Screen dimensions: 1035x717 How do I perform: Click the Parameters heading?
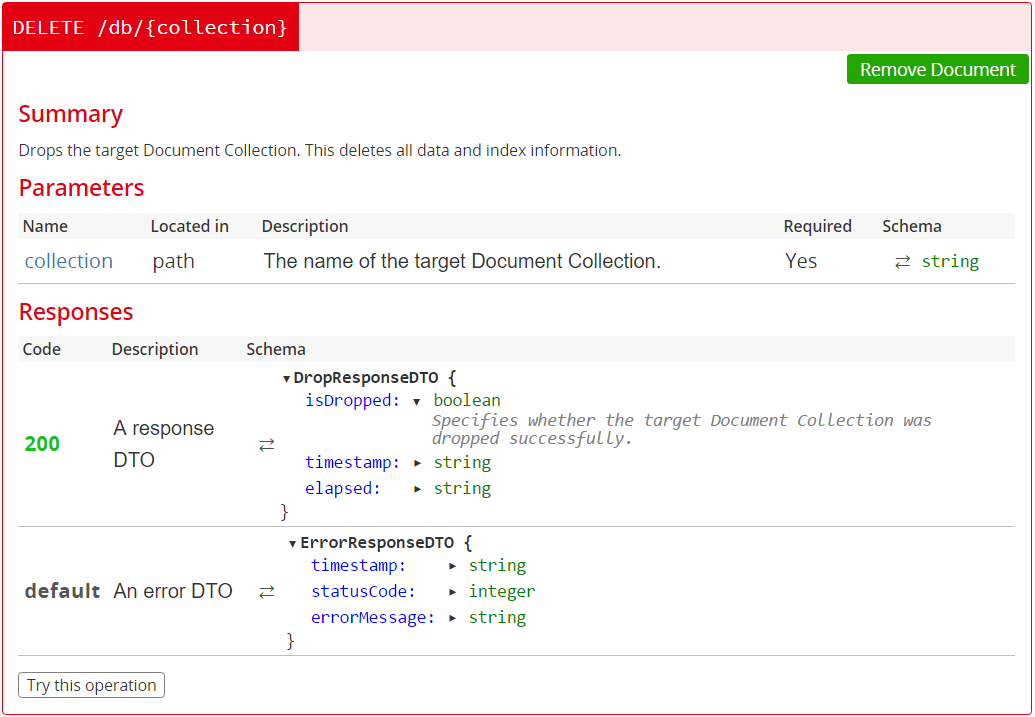coord(81,188)
